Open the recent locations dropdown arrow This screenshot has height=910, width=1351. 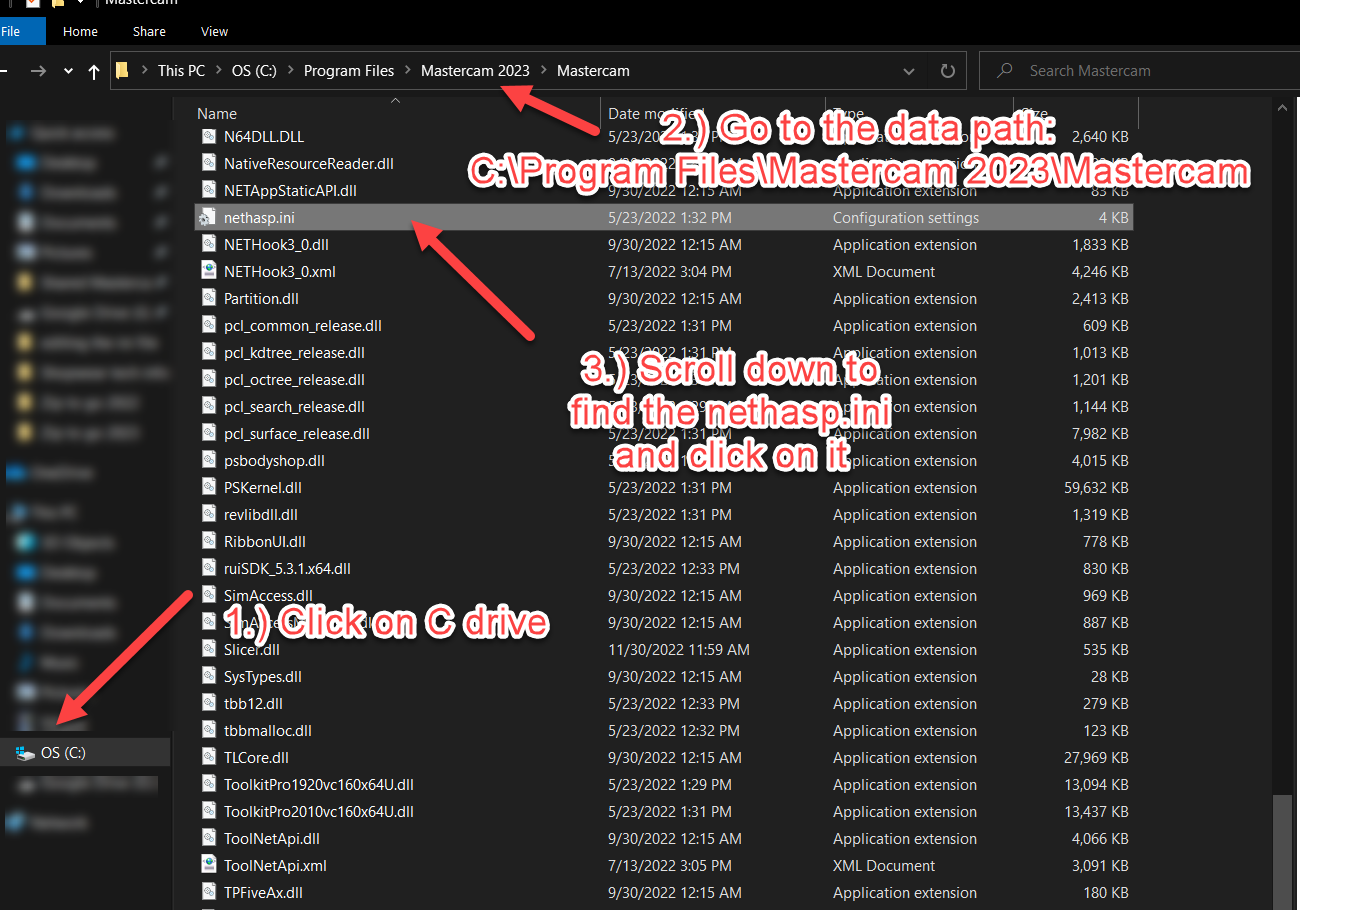[x=68, y=71]
